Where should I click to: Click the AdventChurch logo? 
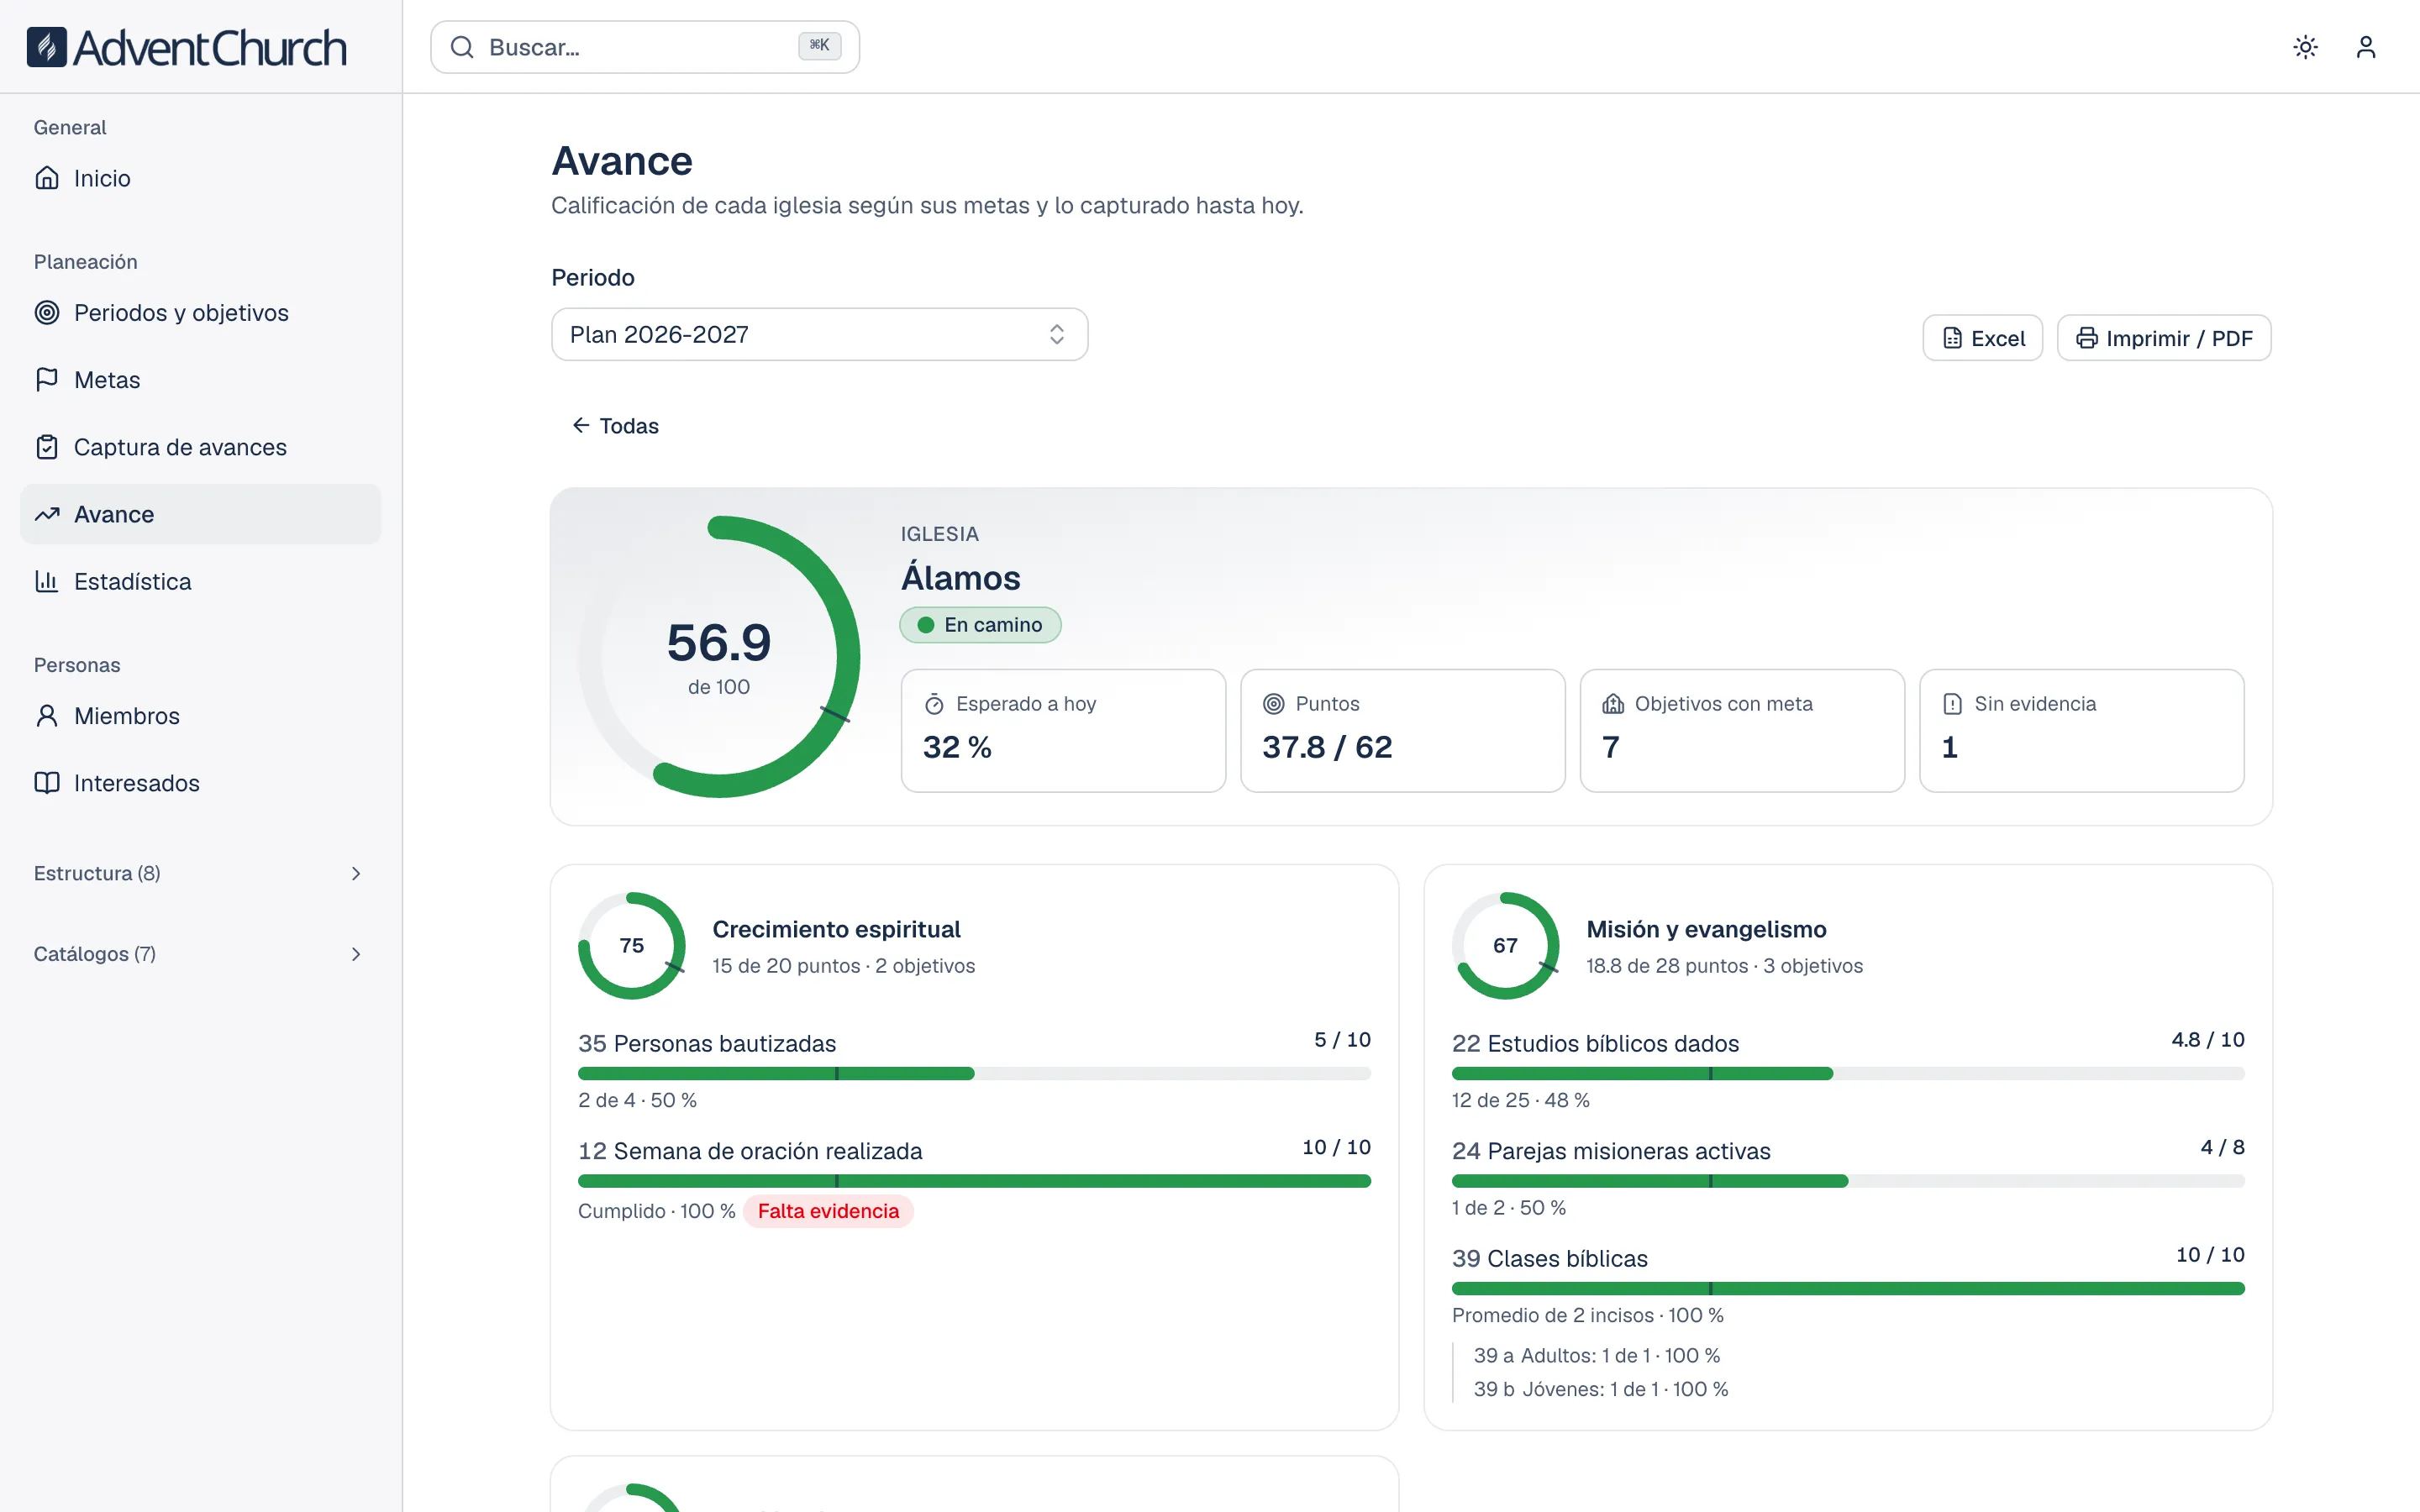click(187, 47)
